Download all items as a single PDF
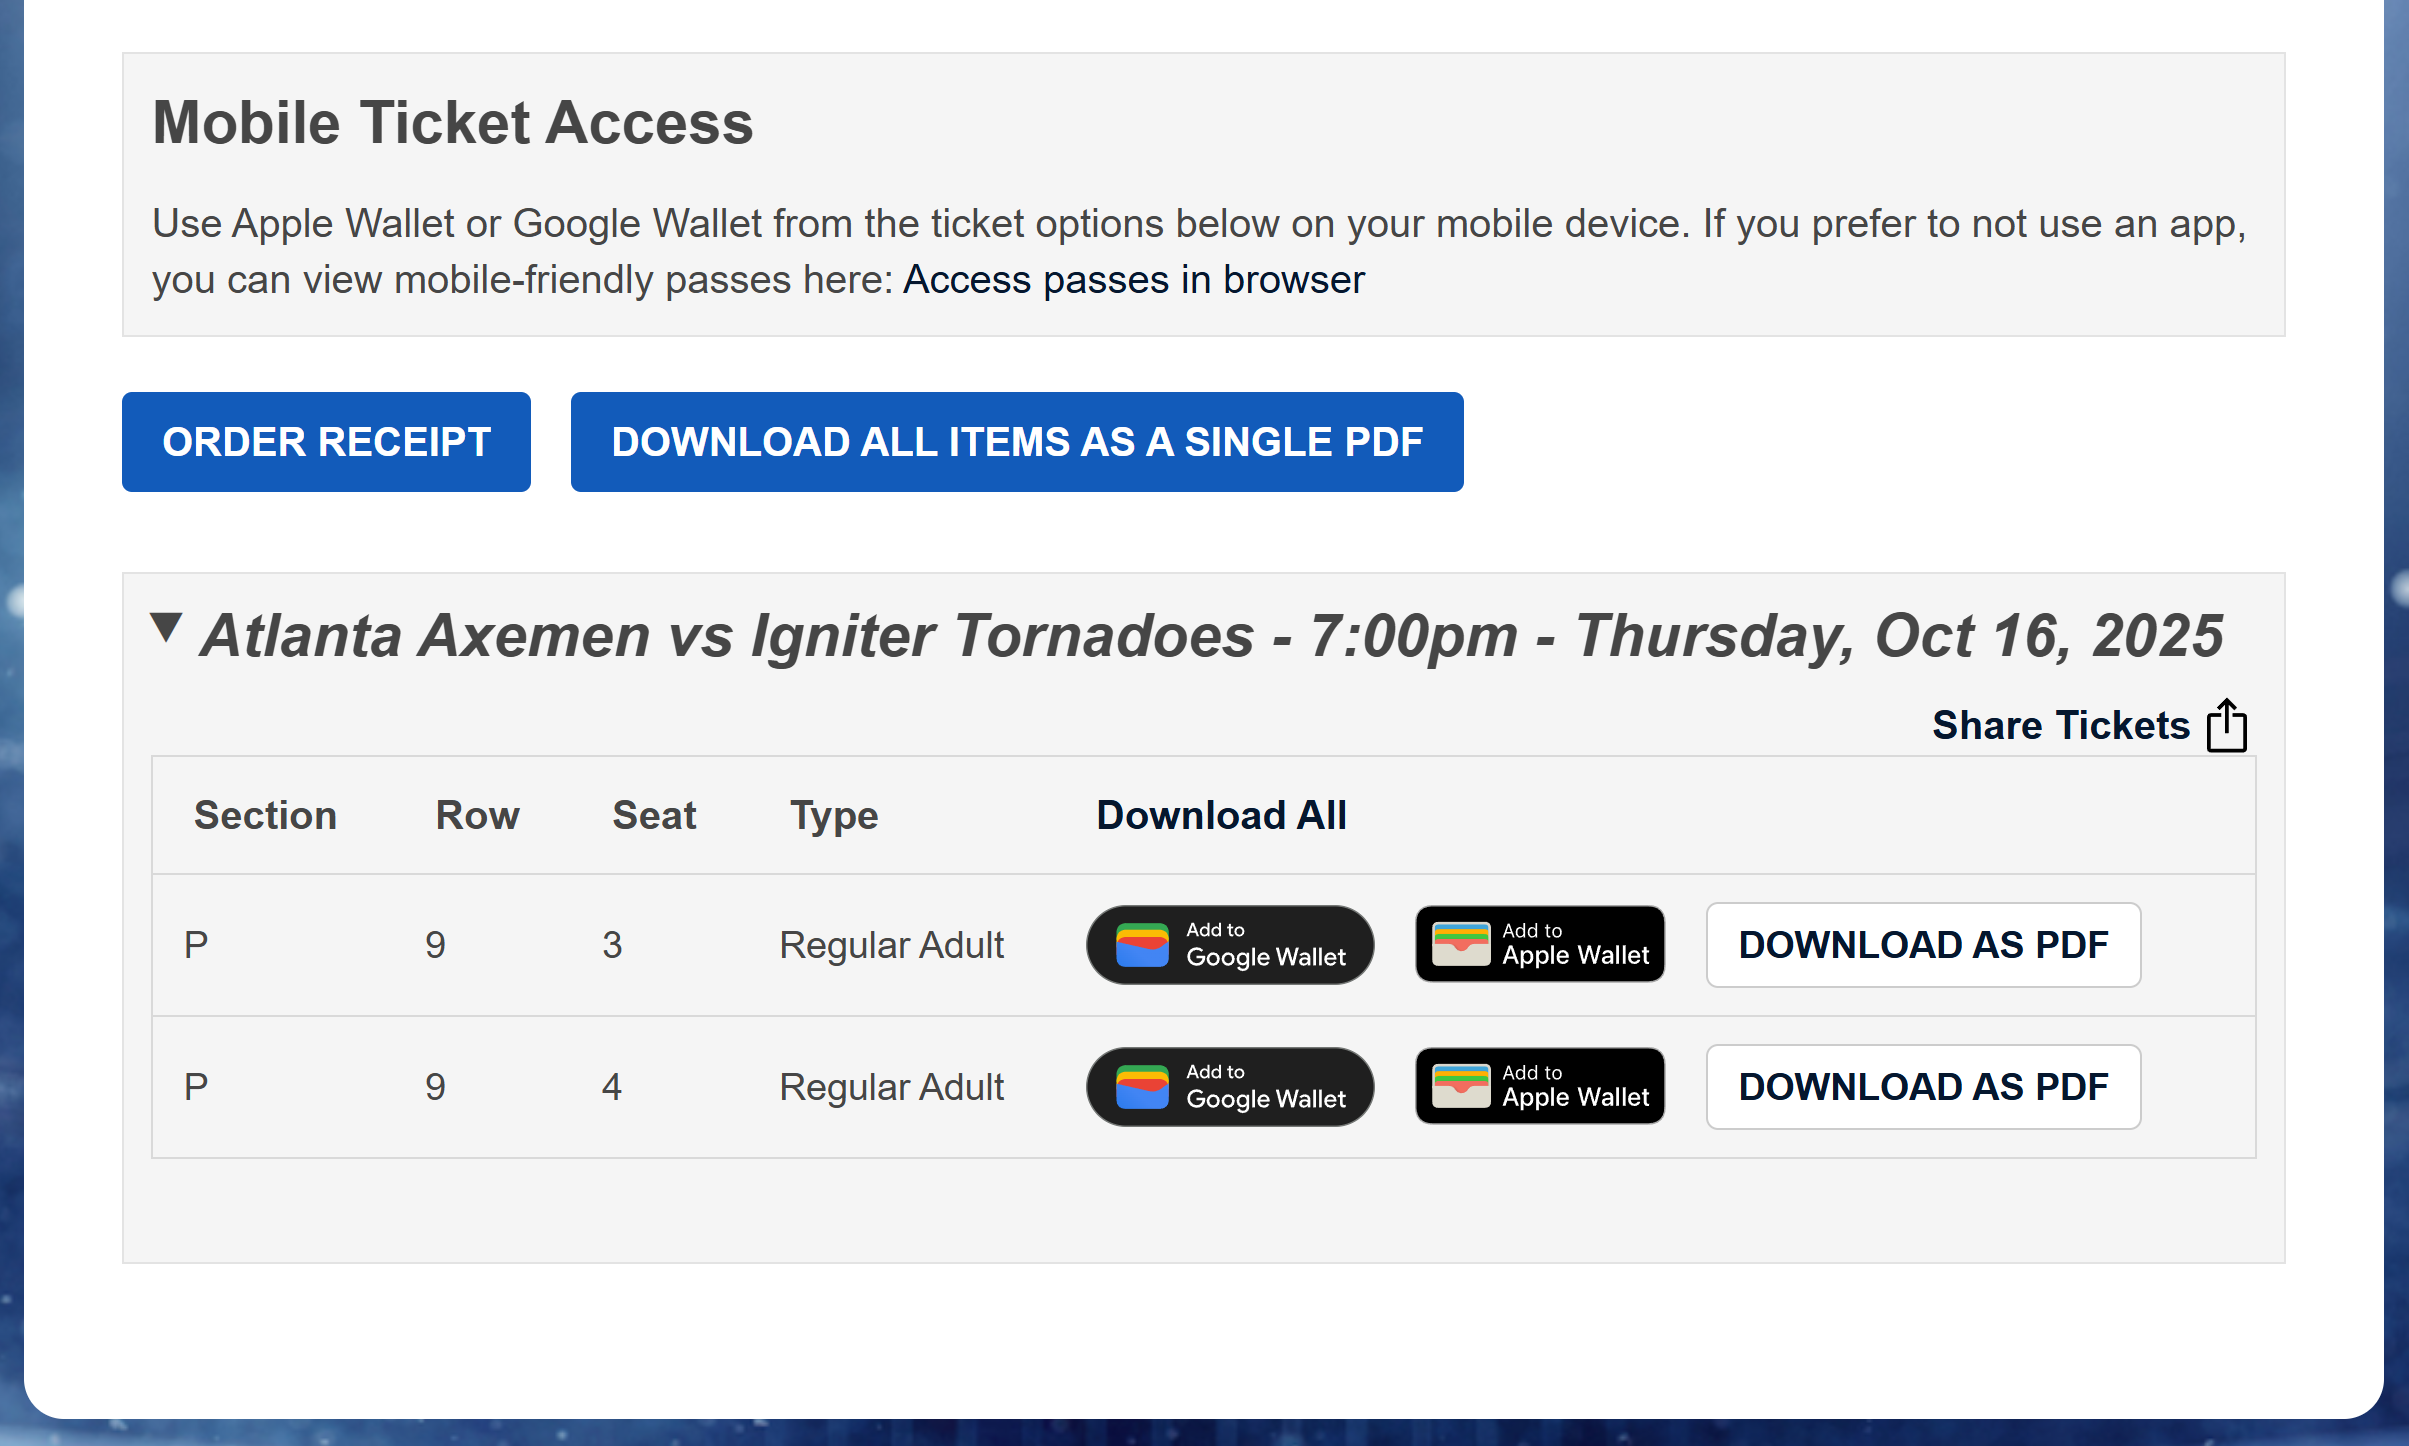Image resolution: width=2409 pixels, height=1446 pixels. click(x=1016, y=442)
